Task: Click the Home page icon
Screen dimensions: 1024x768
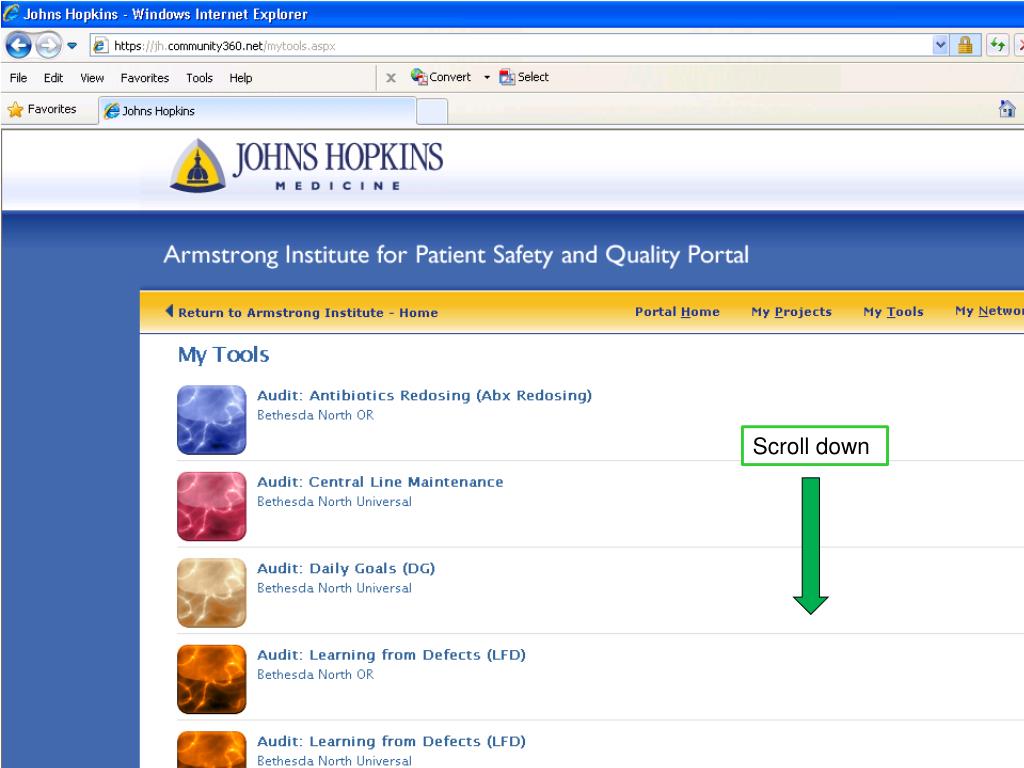Action: click(1007, 108)
